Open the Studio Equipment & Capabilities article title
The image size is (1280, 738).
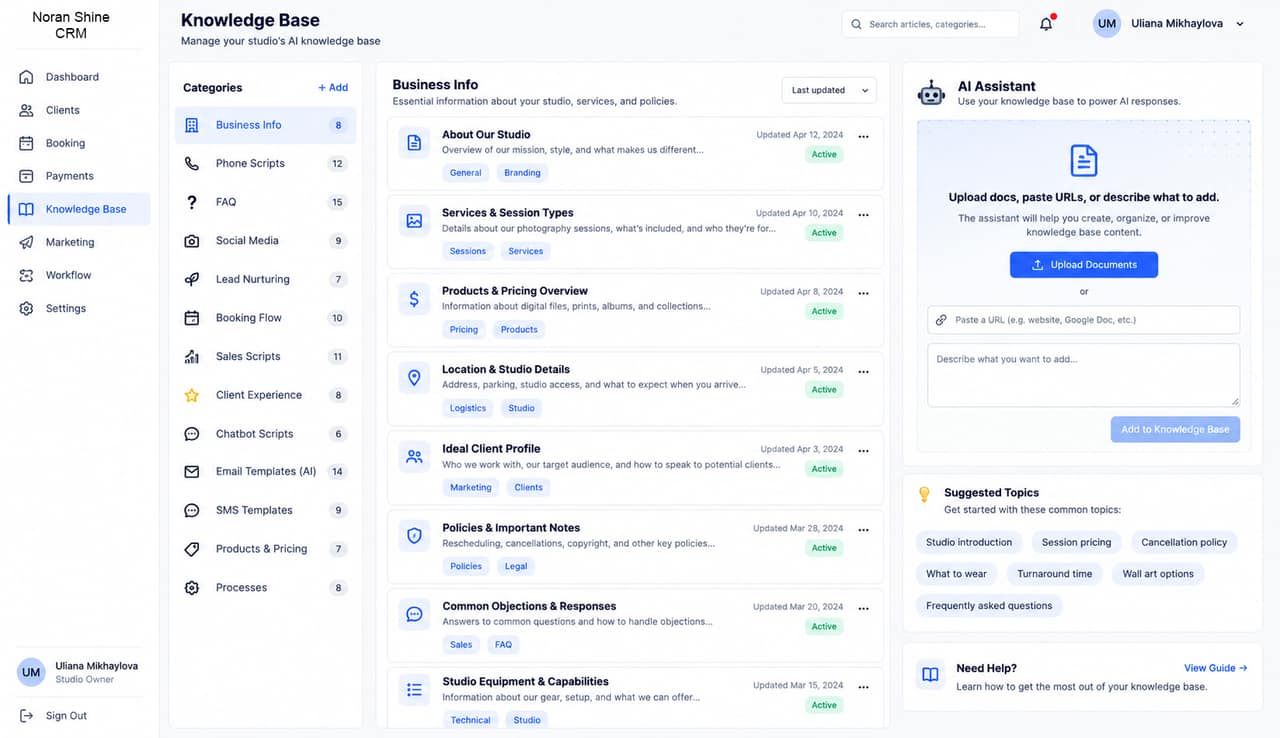click(525, 682)
